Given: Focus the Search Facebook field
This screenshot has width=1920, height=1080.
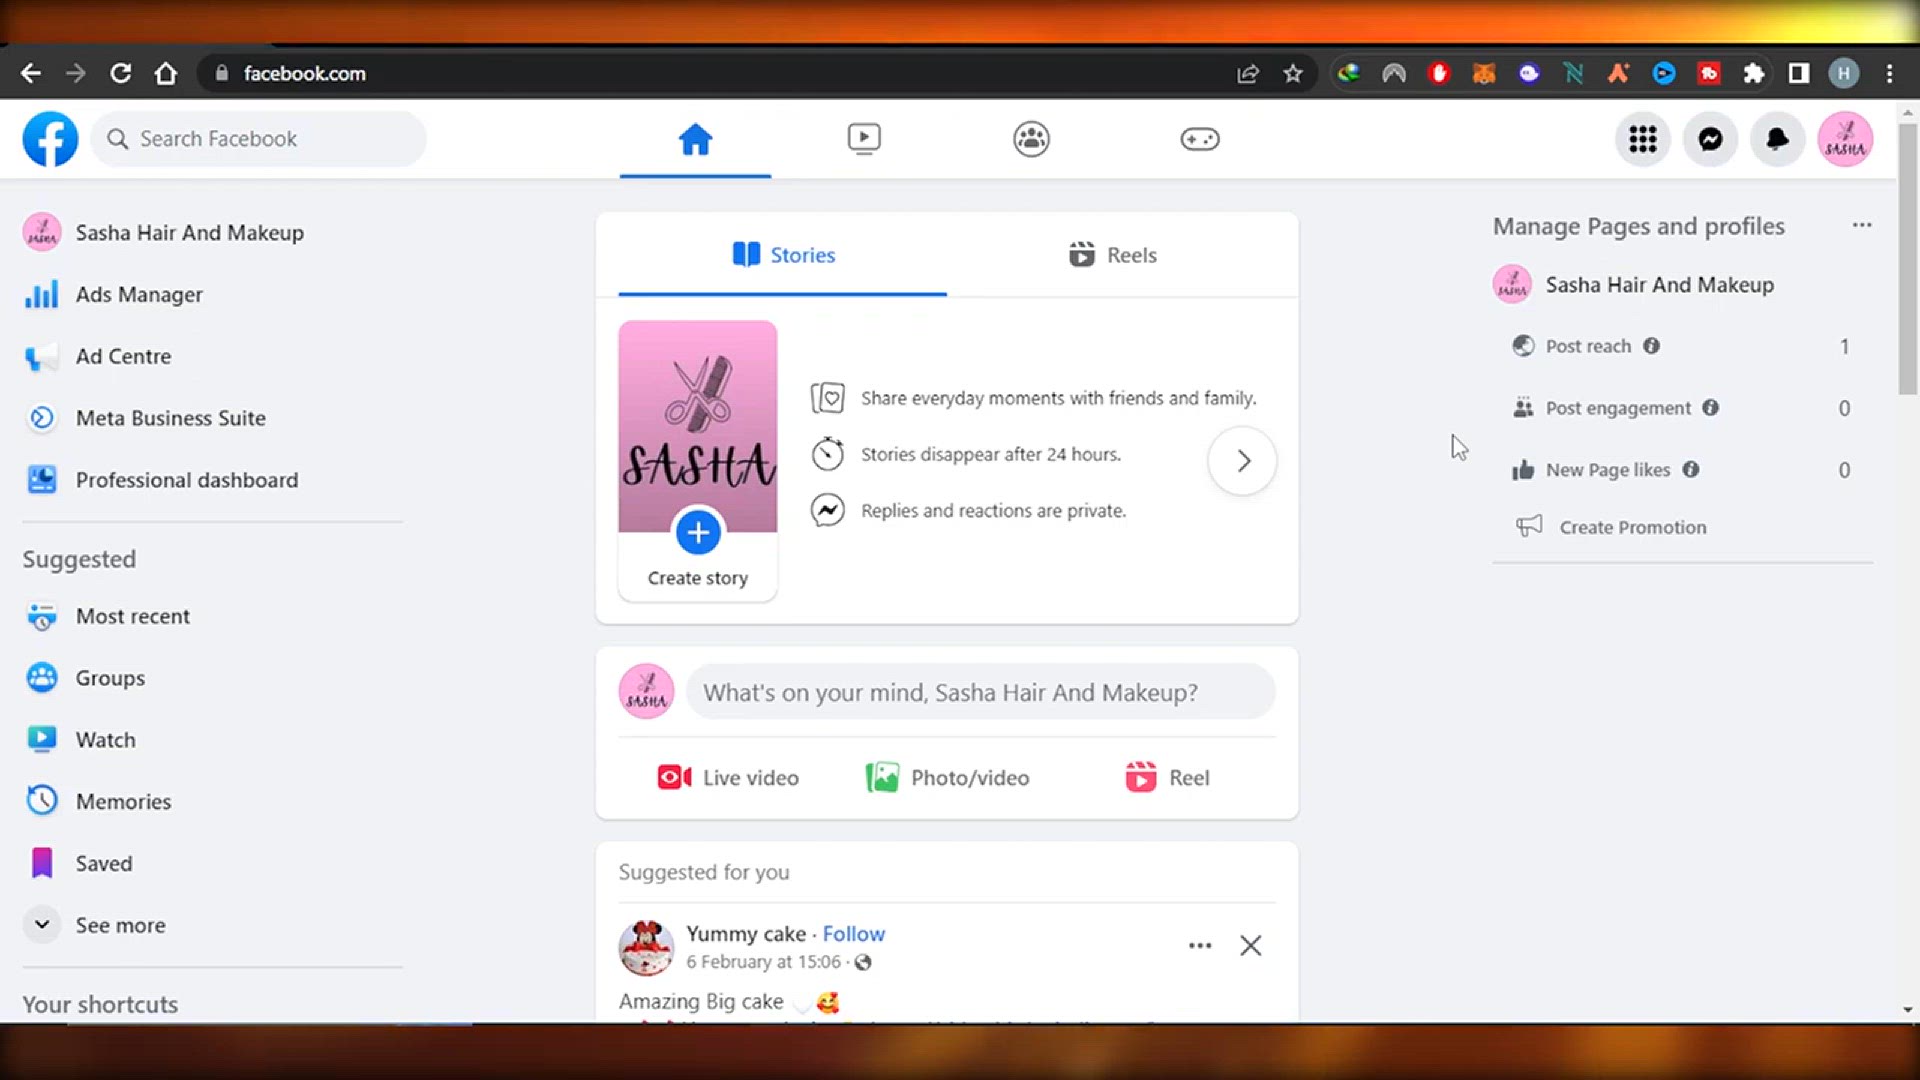Looking at the screenshot, I should point(258,139).
